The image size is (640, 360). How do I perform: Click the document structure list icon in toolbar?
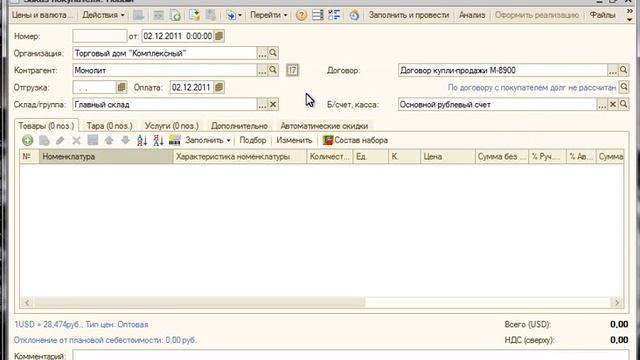(x=318, y=15)
